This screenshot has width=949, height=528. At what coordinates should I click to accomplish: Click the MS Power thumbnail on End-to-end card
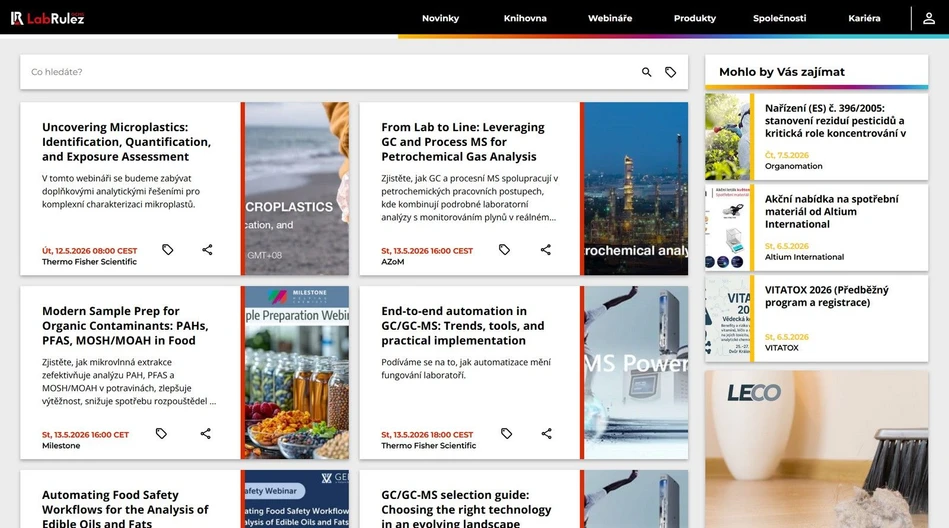point(636,372)
